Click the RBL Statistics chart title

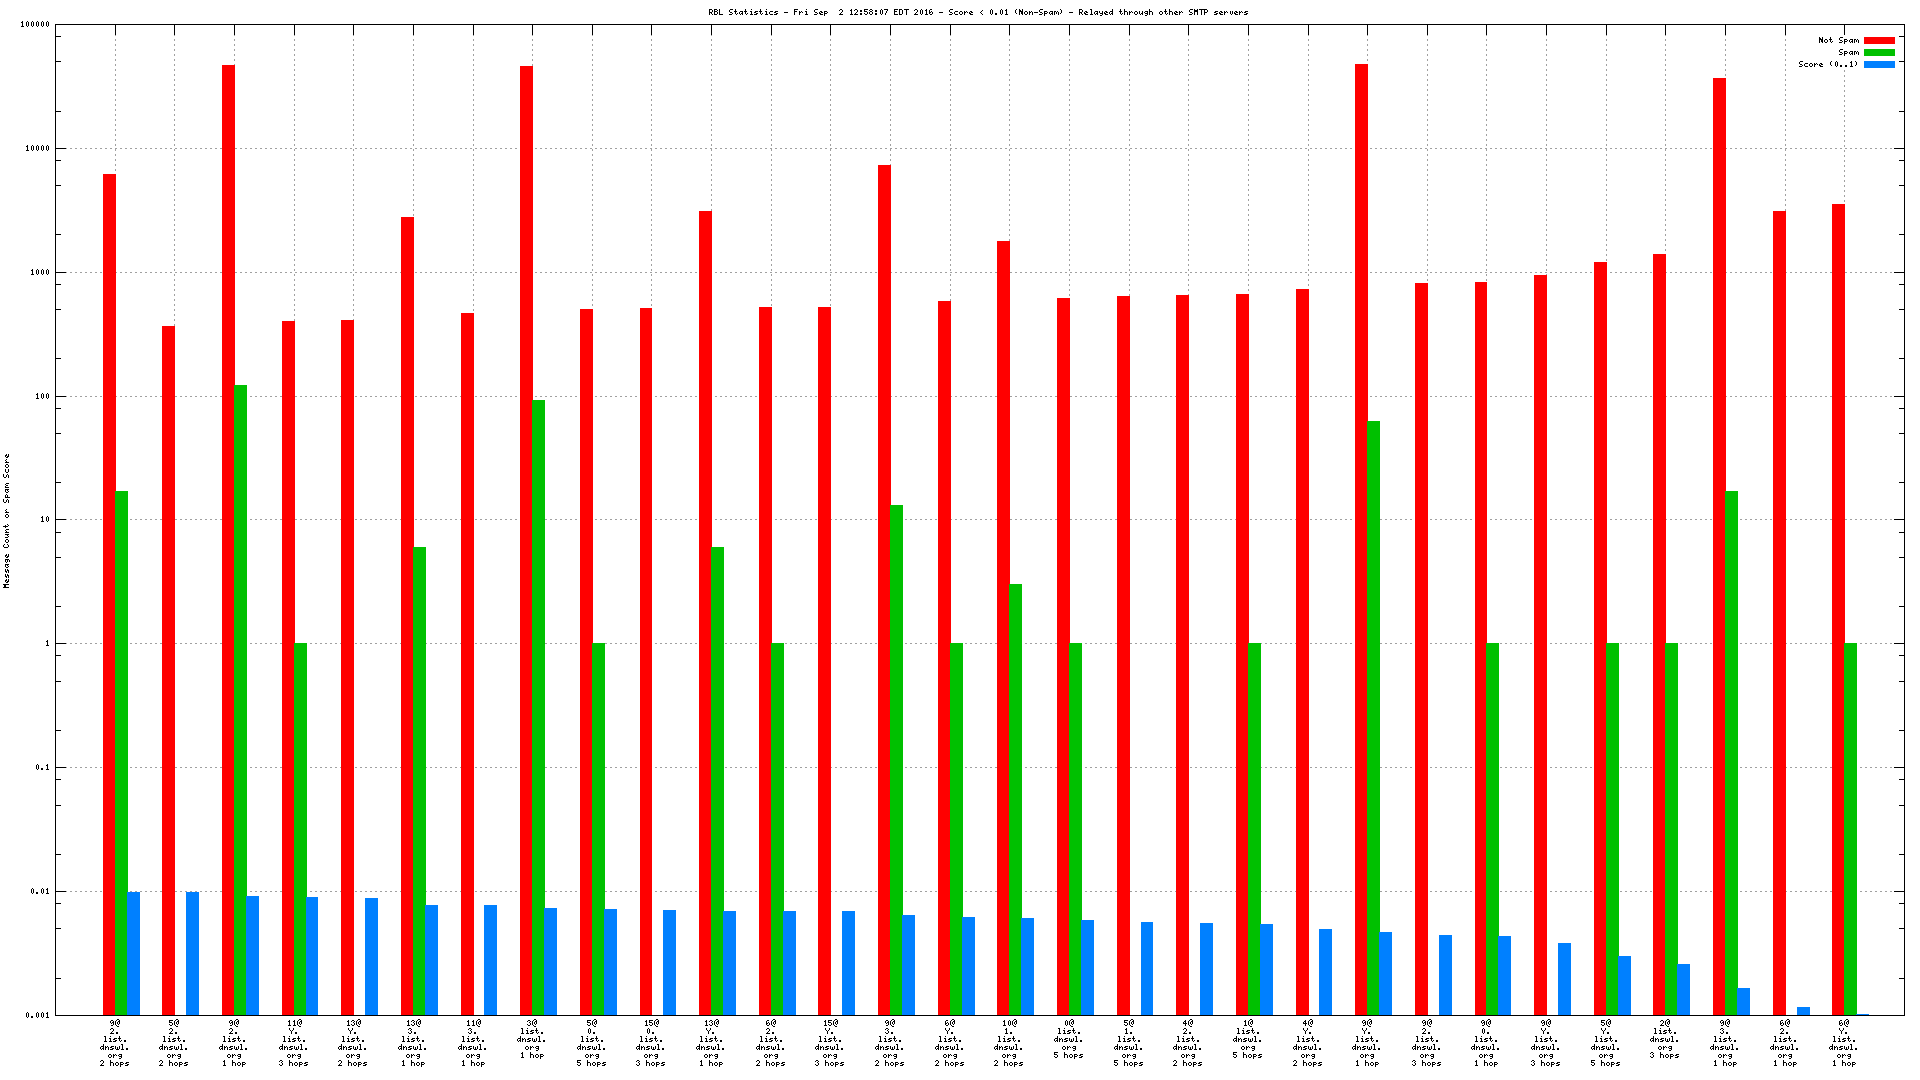coord(977,12)
